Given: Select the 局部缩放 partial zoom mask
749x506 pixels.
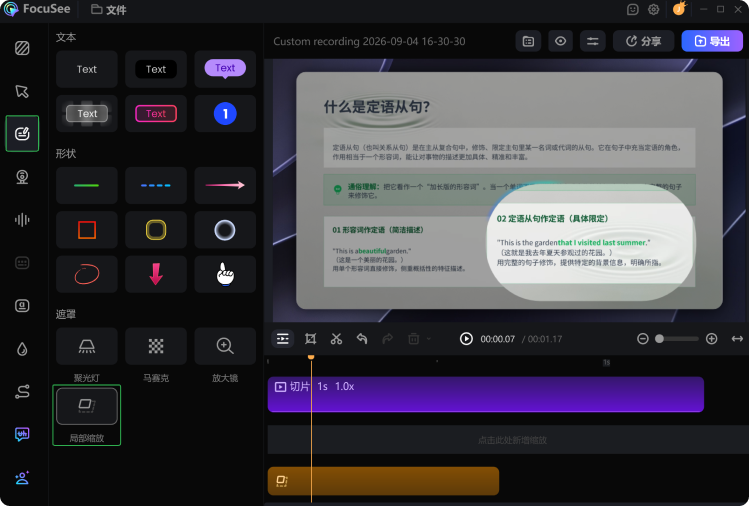Looking at the screenshot, I should pos(86,406).
